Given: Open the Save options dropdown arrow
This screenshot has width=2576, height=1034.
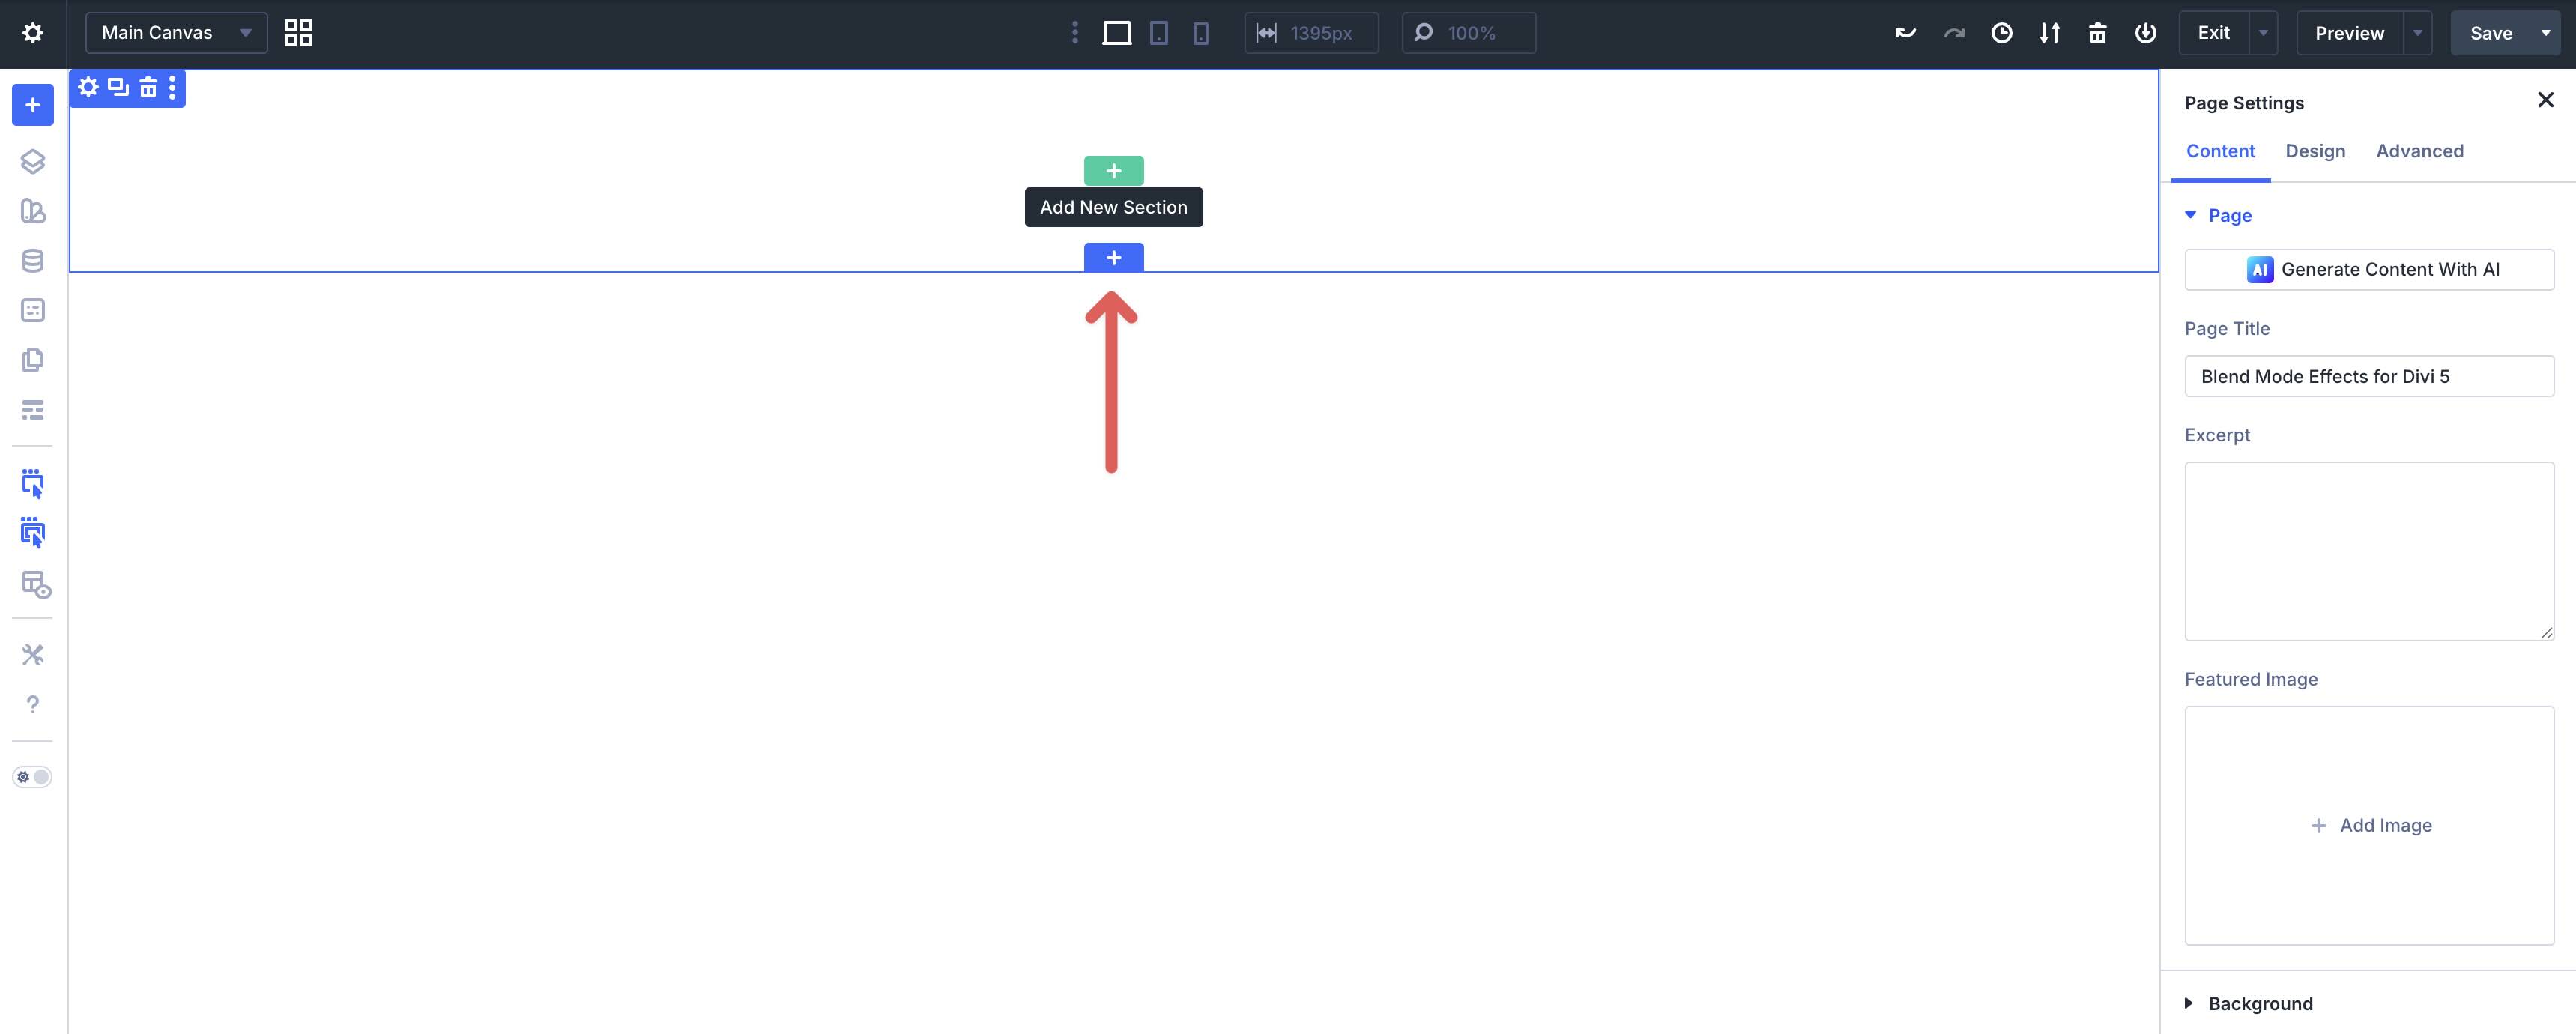Looking at the screenshot, I should 2546,32.
